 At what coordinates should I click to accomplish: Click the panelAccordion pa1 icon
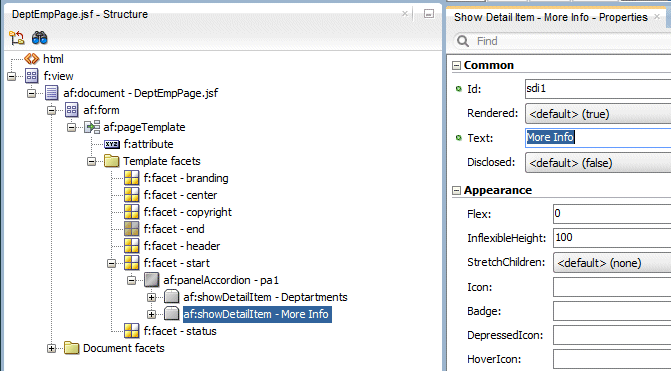(151, 280)
